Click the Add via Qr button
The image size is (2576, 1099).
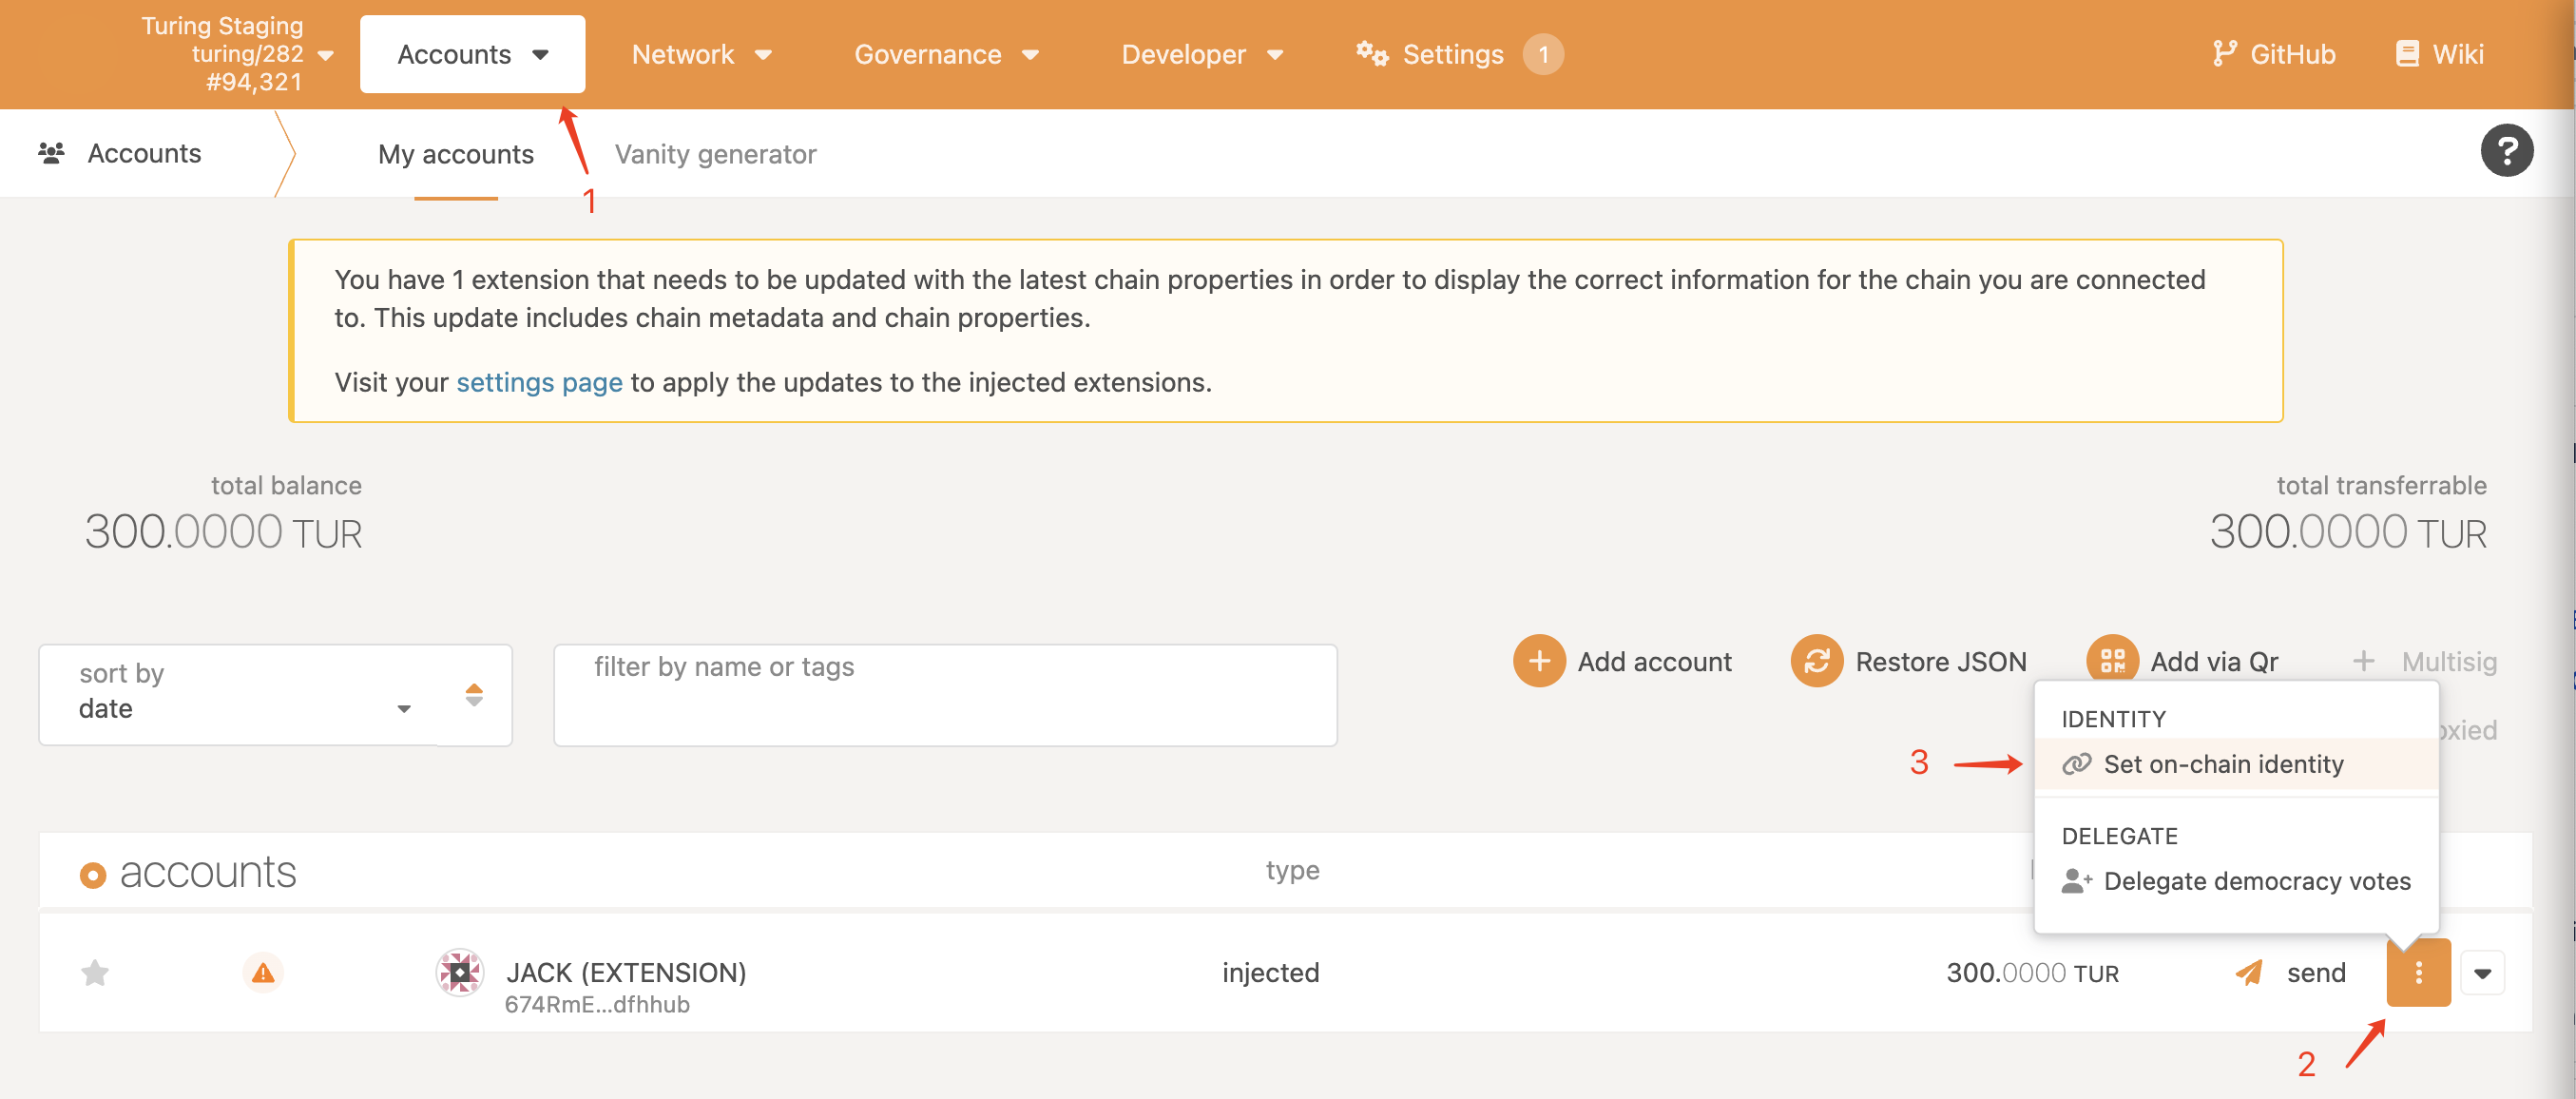click(2183, 661)
